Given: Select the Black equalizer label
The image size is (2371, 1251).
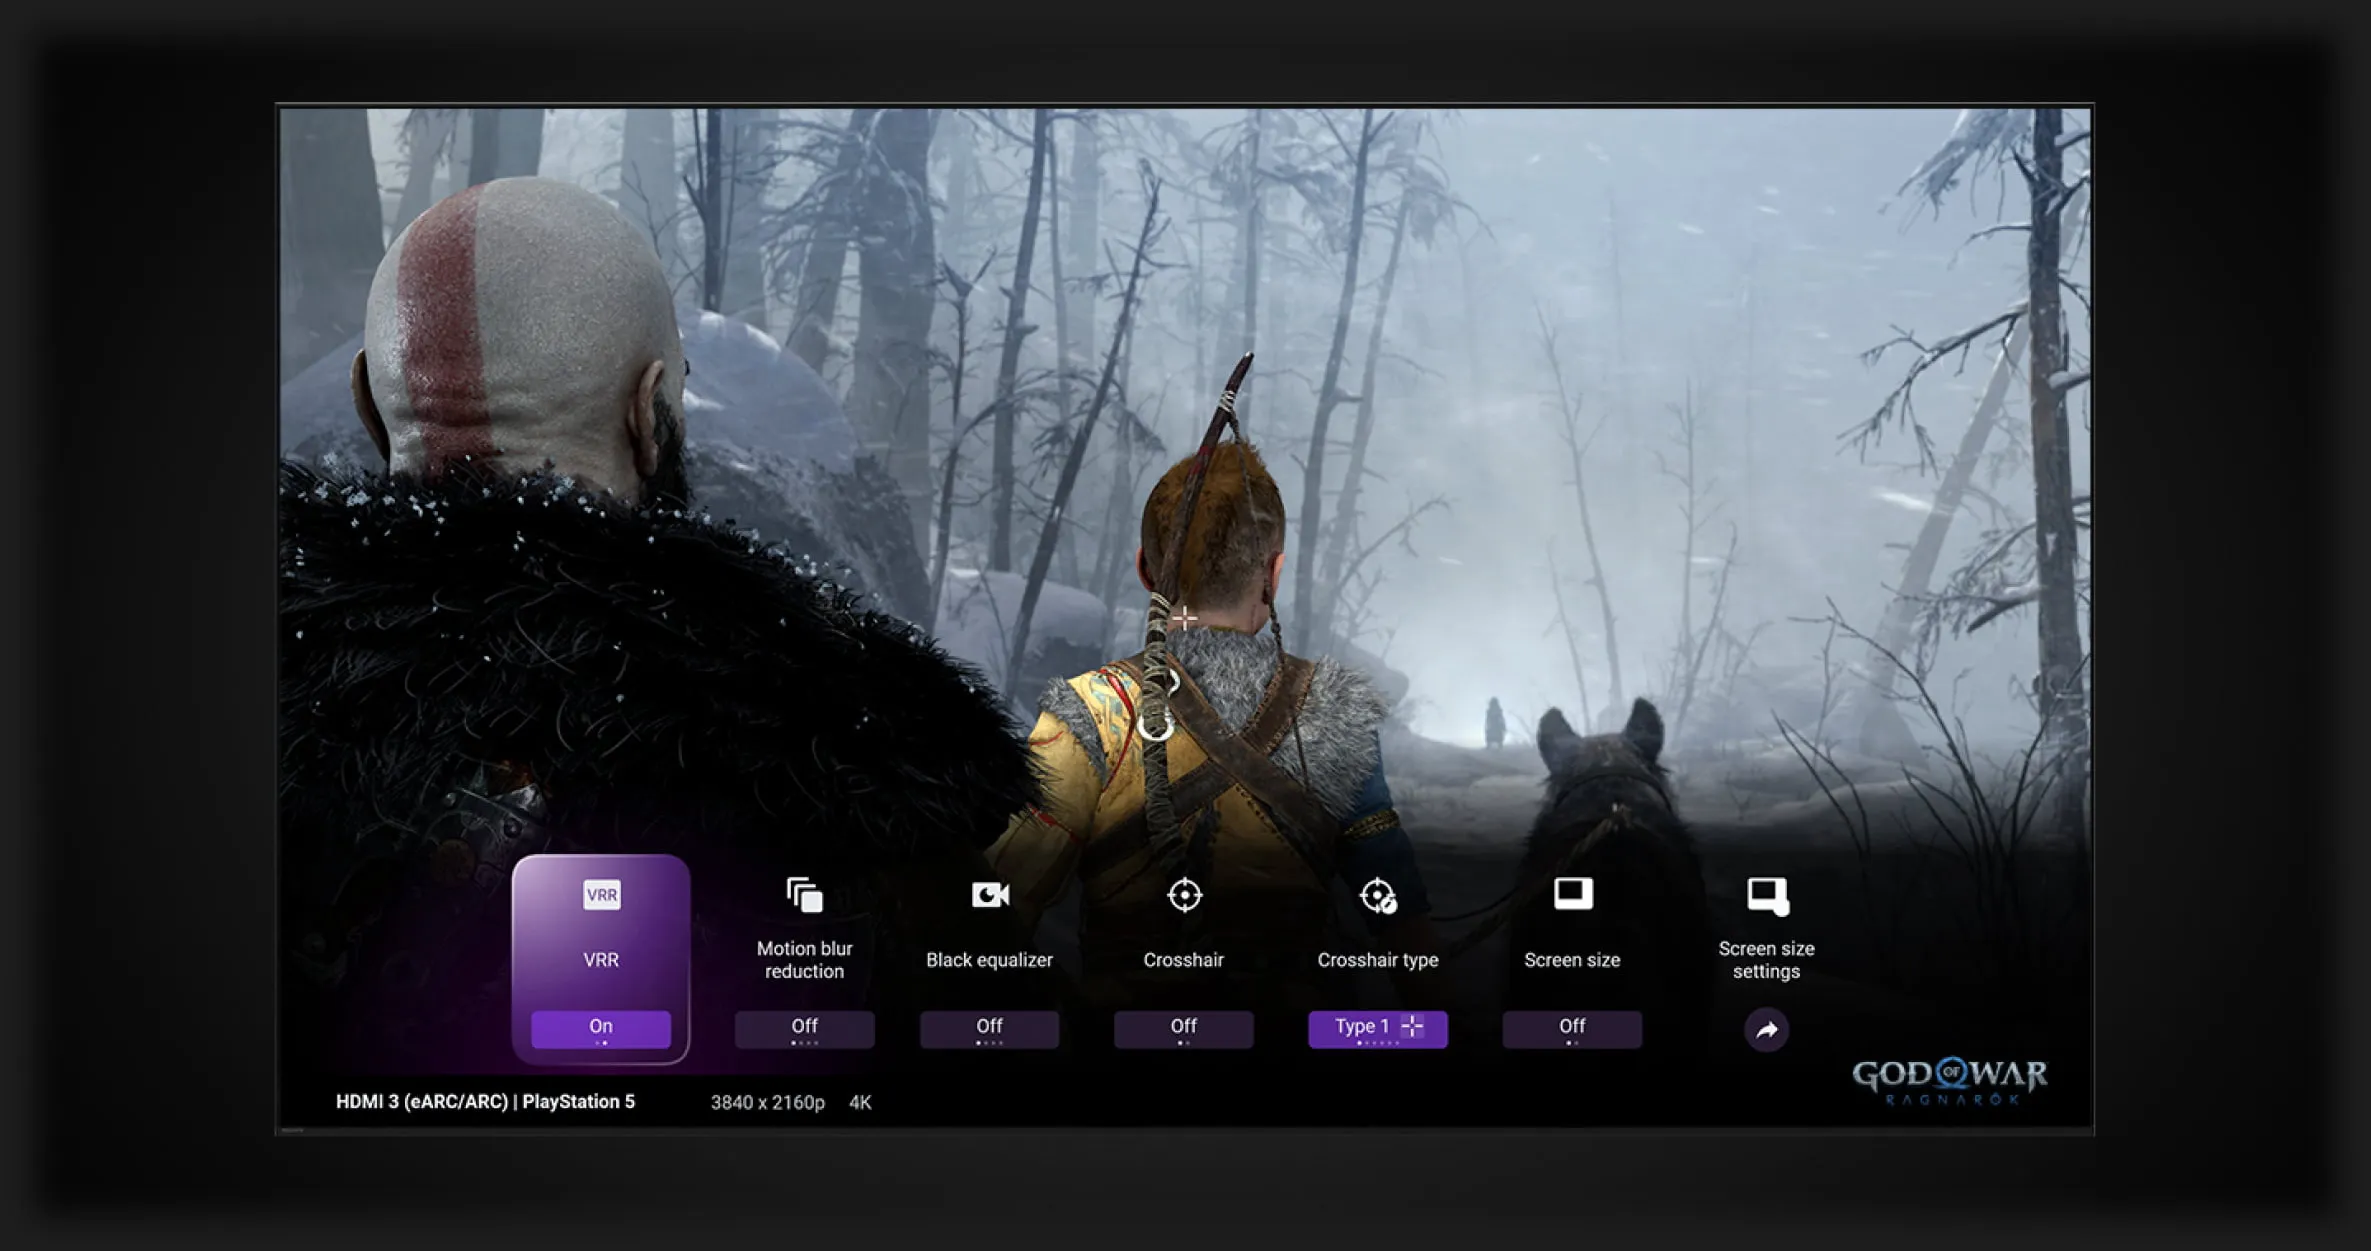Looking at the screenshot, I should 990,960.
